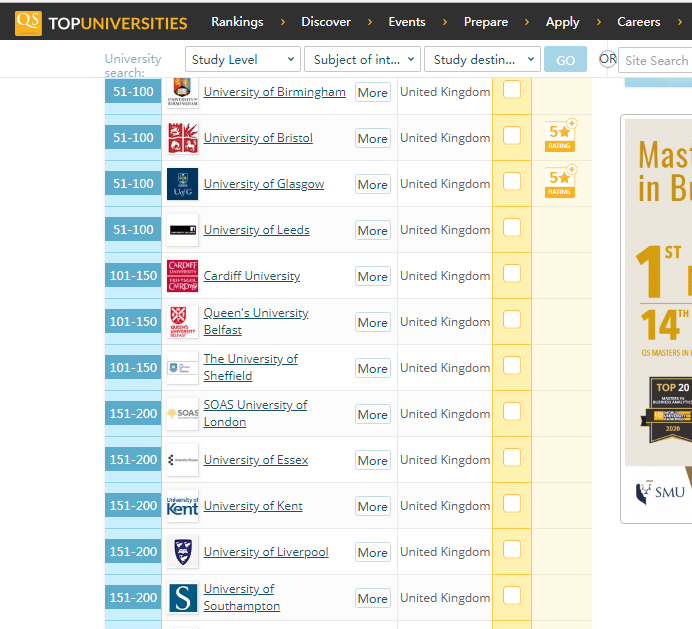Viewport: 692px width, 629px height.
Task: Open the Subject of interest dropdown
Action: (x=362, y=59)
